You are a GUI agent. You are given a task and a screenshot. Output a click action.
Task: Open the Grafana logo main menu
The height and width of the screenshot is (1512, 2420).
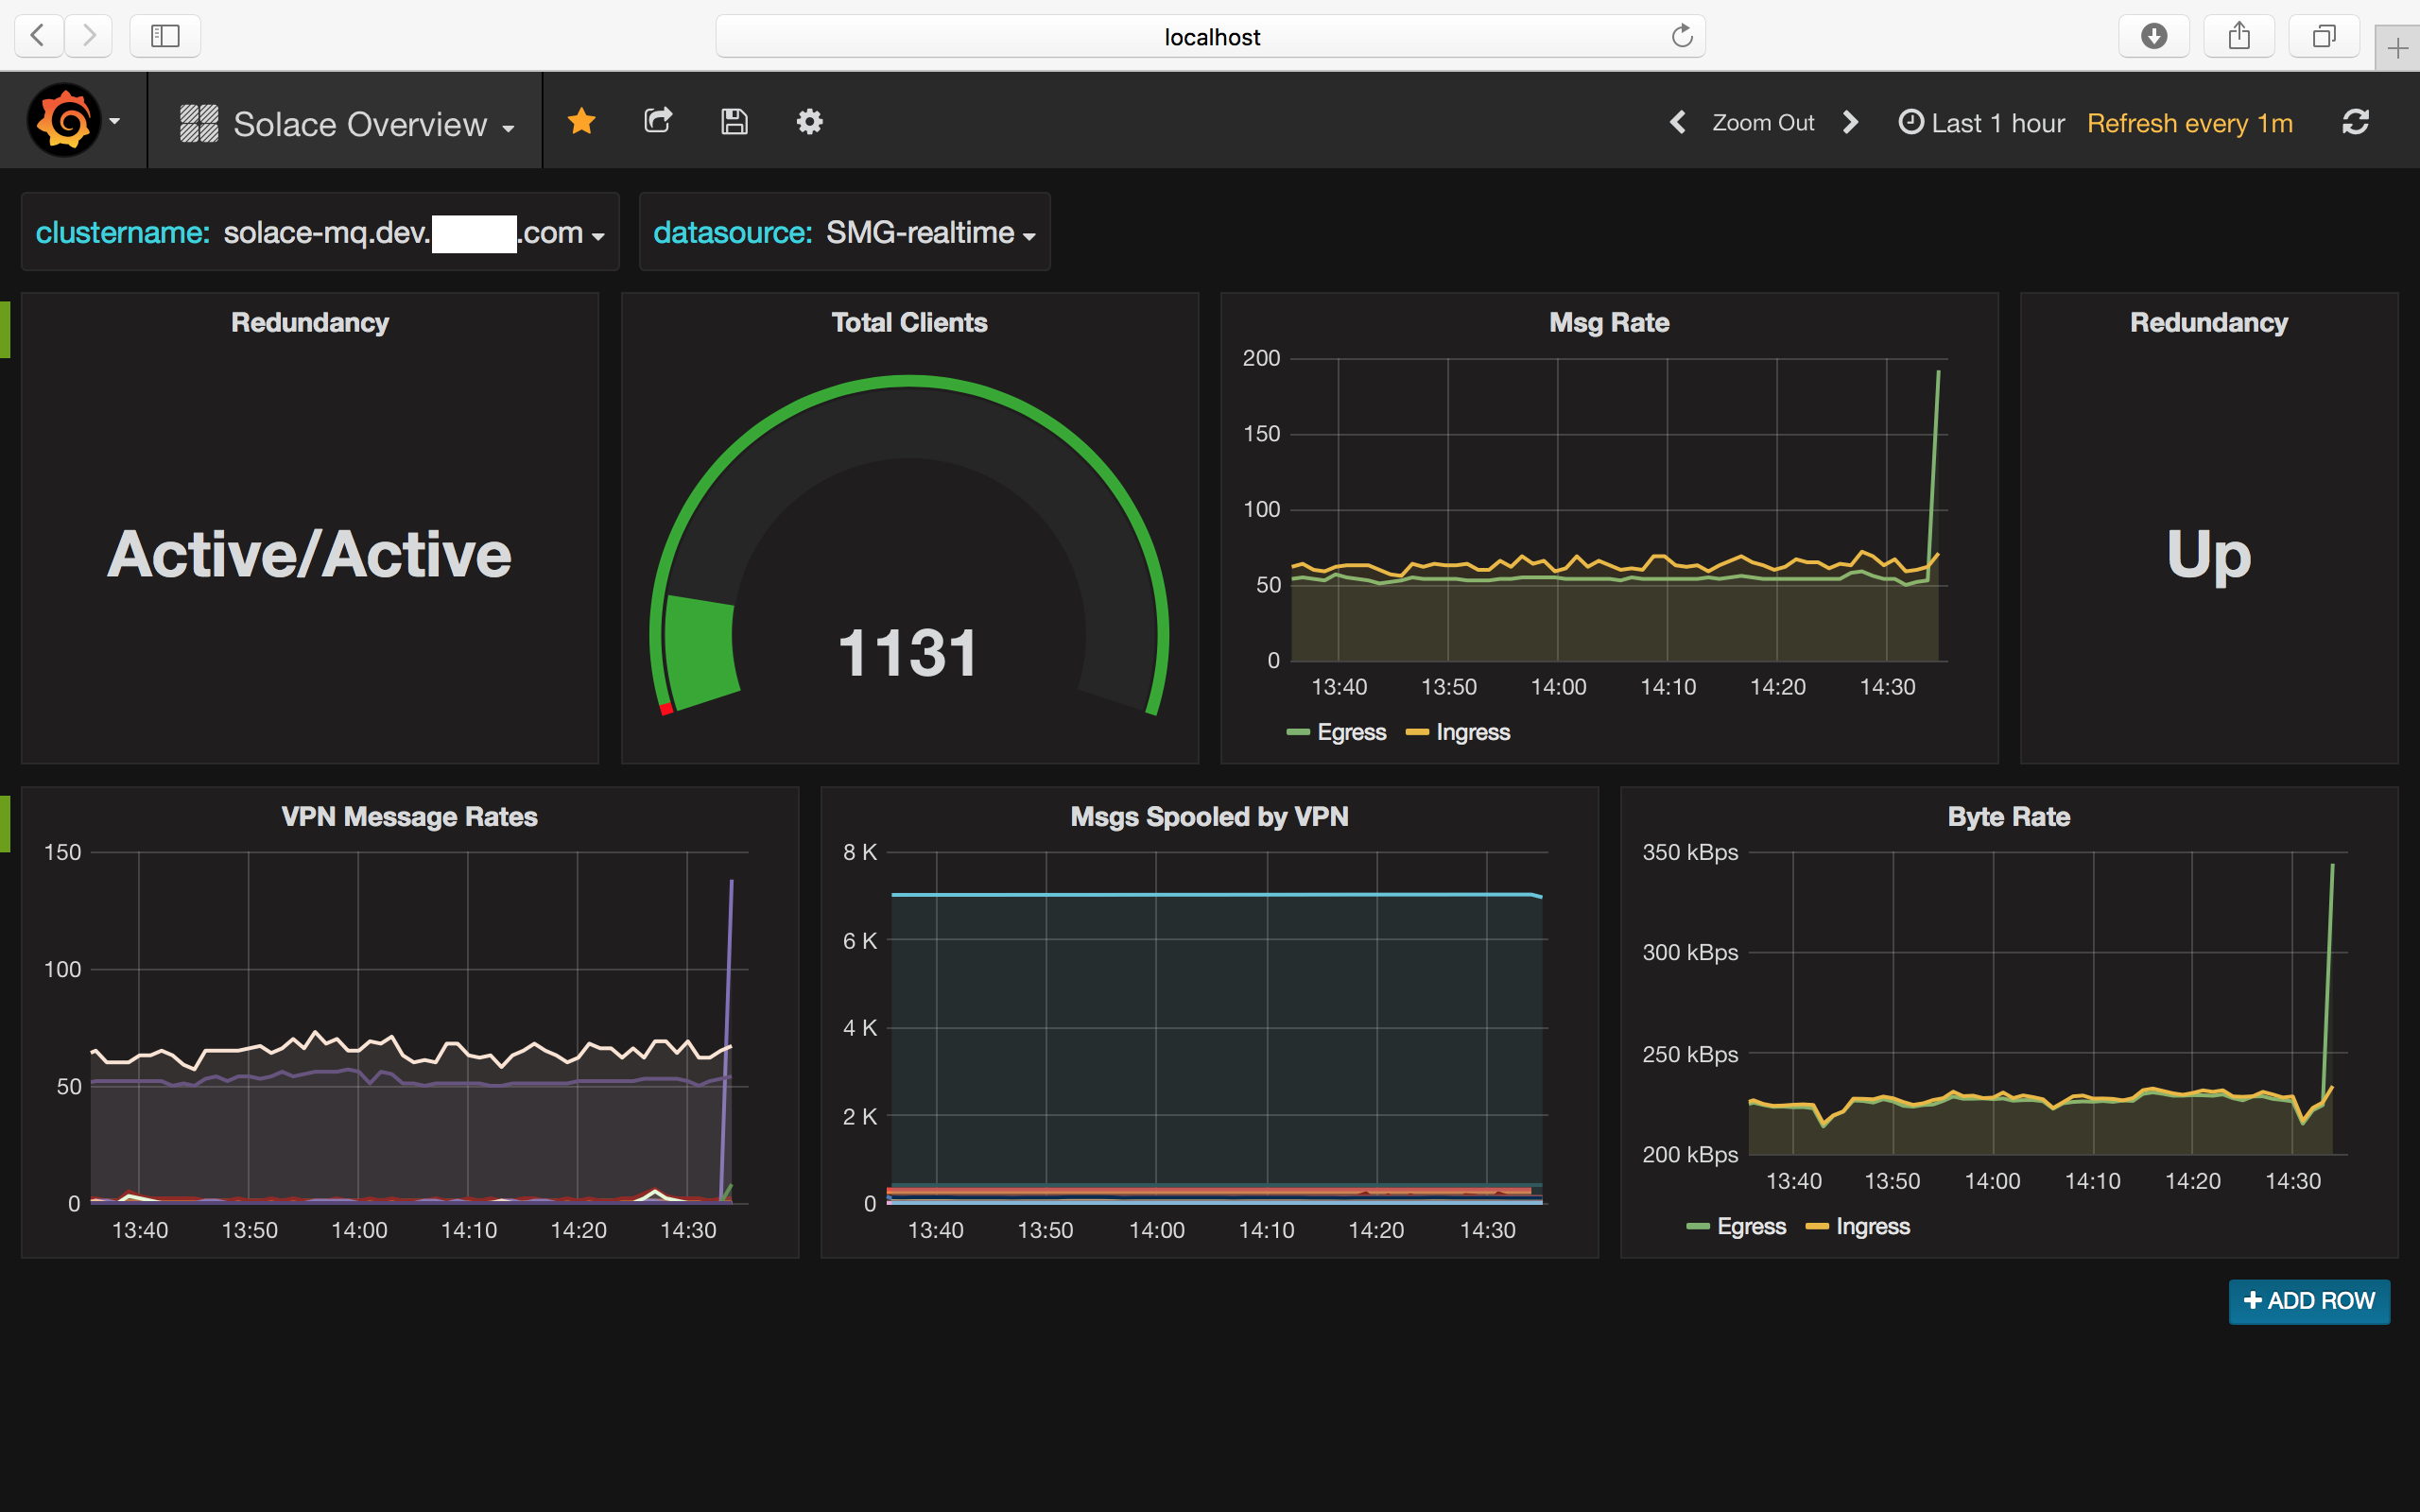[66, 121]
